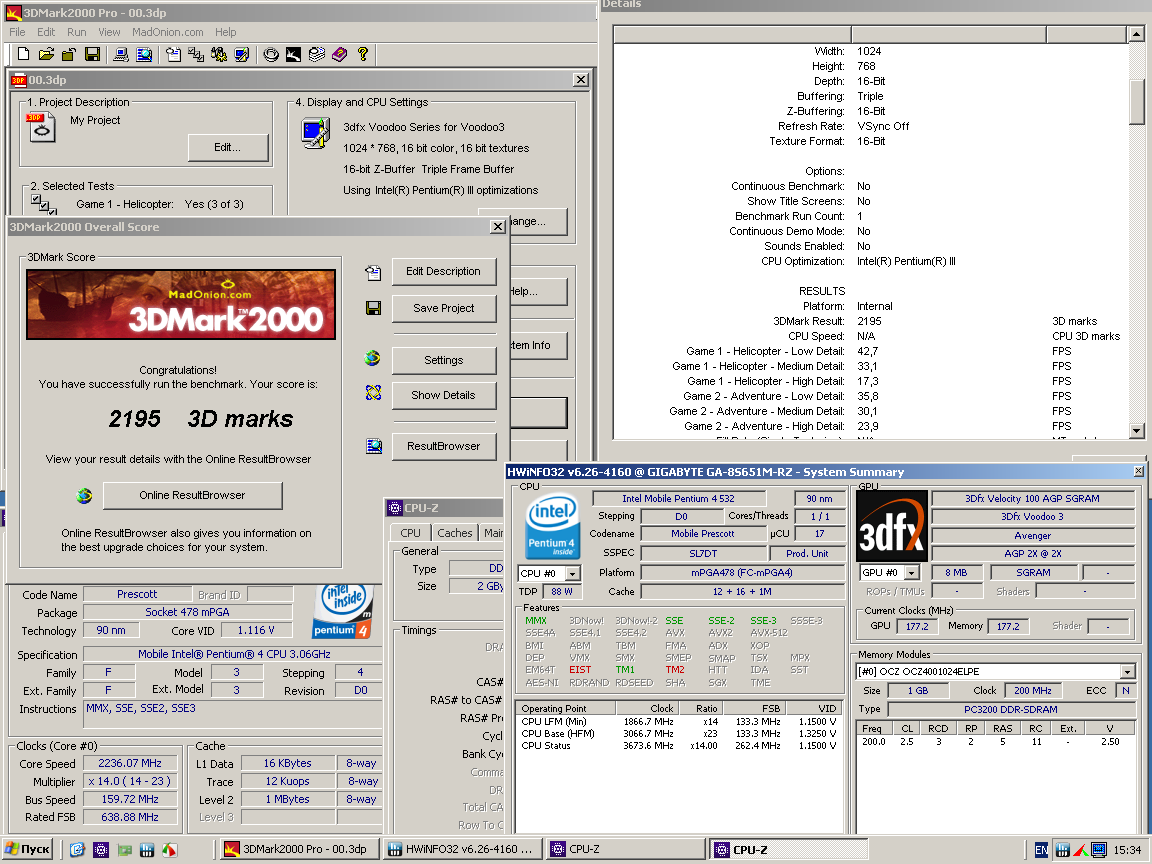
Task: Open the GPU #0 selector dropdown in HWiNFO32
Action: pyautogui.click(x=912, y=573)
